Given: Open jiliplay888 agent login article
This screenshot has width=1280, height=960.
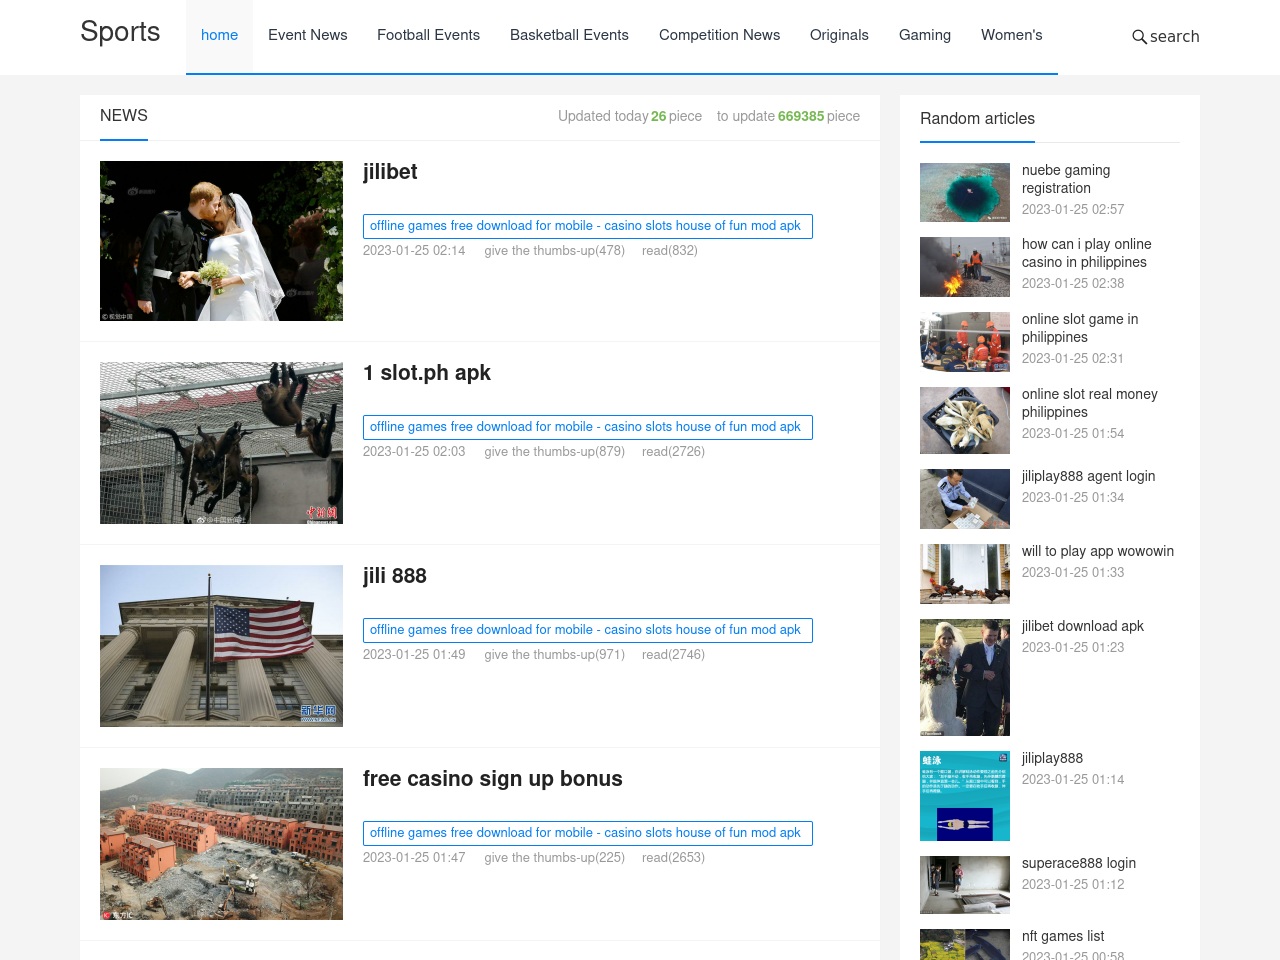Looking at the screenshot, I should point(1089,476).
